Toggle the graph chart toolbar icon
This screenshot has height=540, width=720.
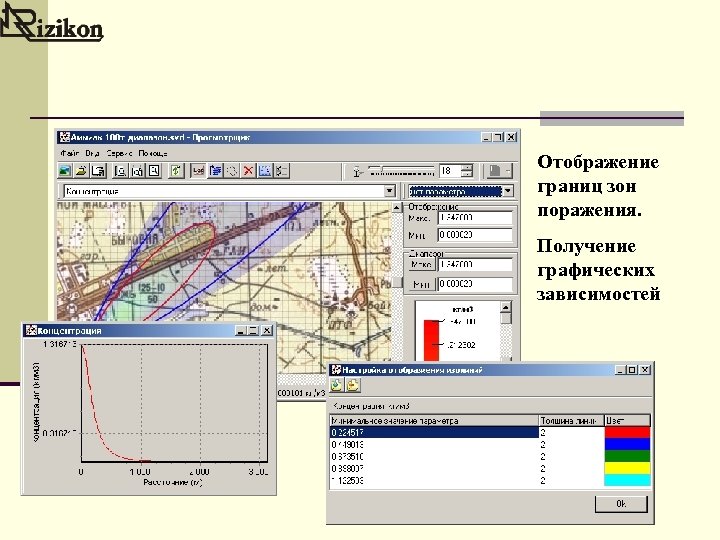198,171
